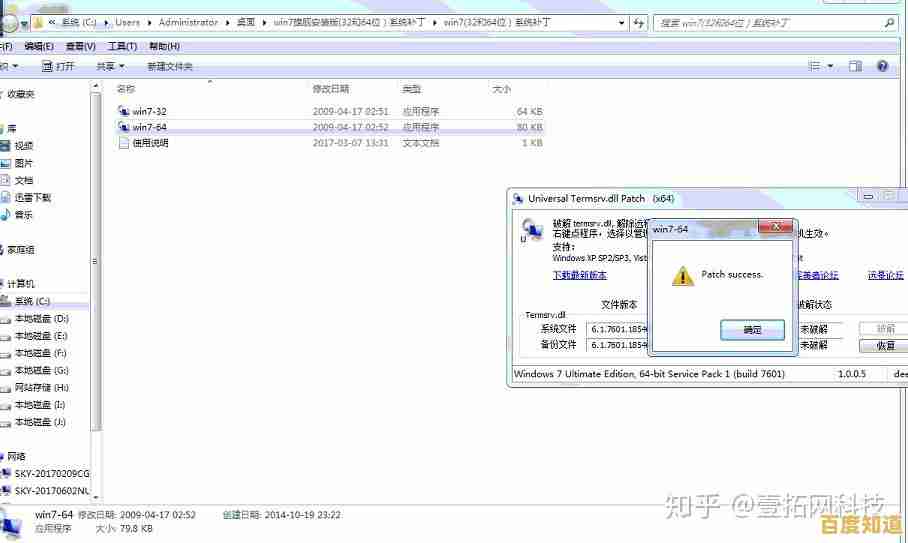Open the 工具(T) menu

[x=122, y=46]
